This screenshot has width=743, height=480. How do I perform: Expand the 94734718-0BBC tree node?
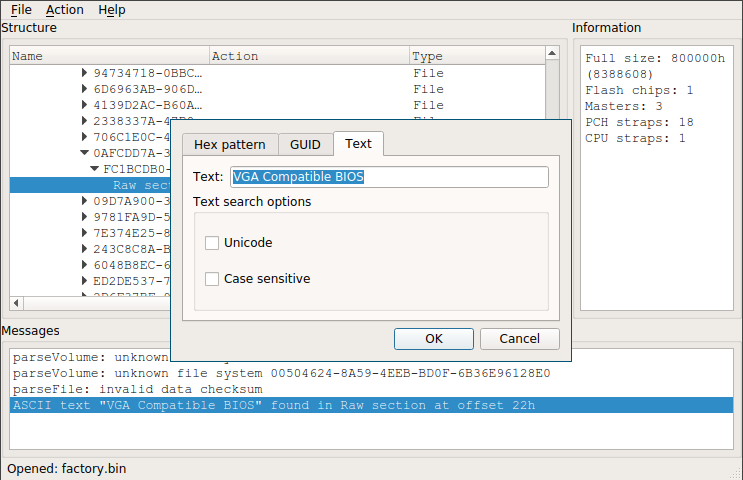coord(84,72)
